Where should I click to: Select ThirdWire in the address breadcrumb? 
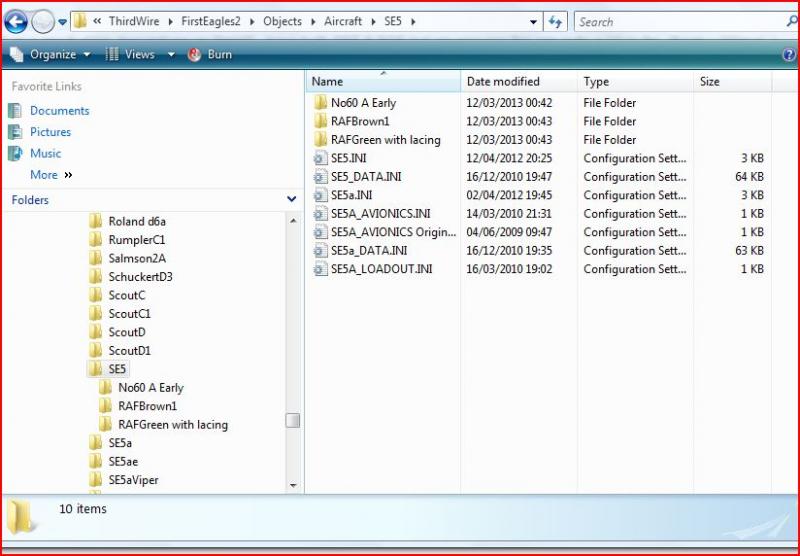click(134, 21)
